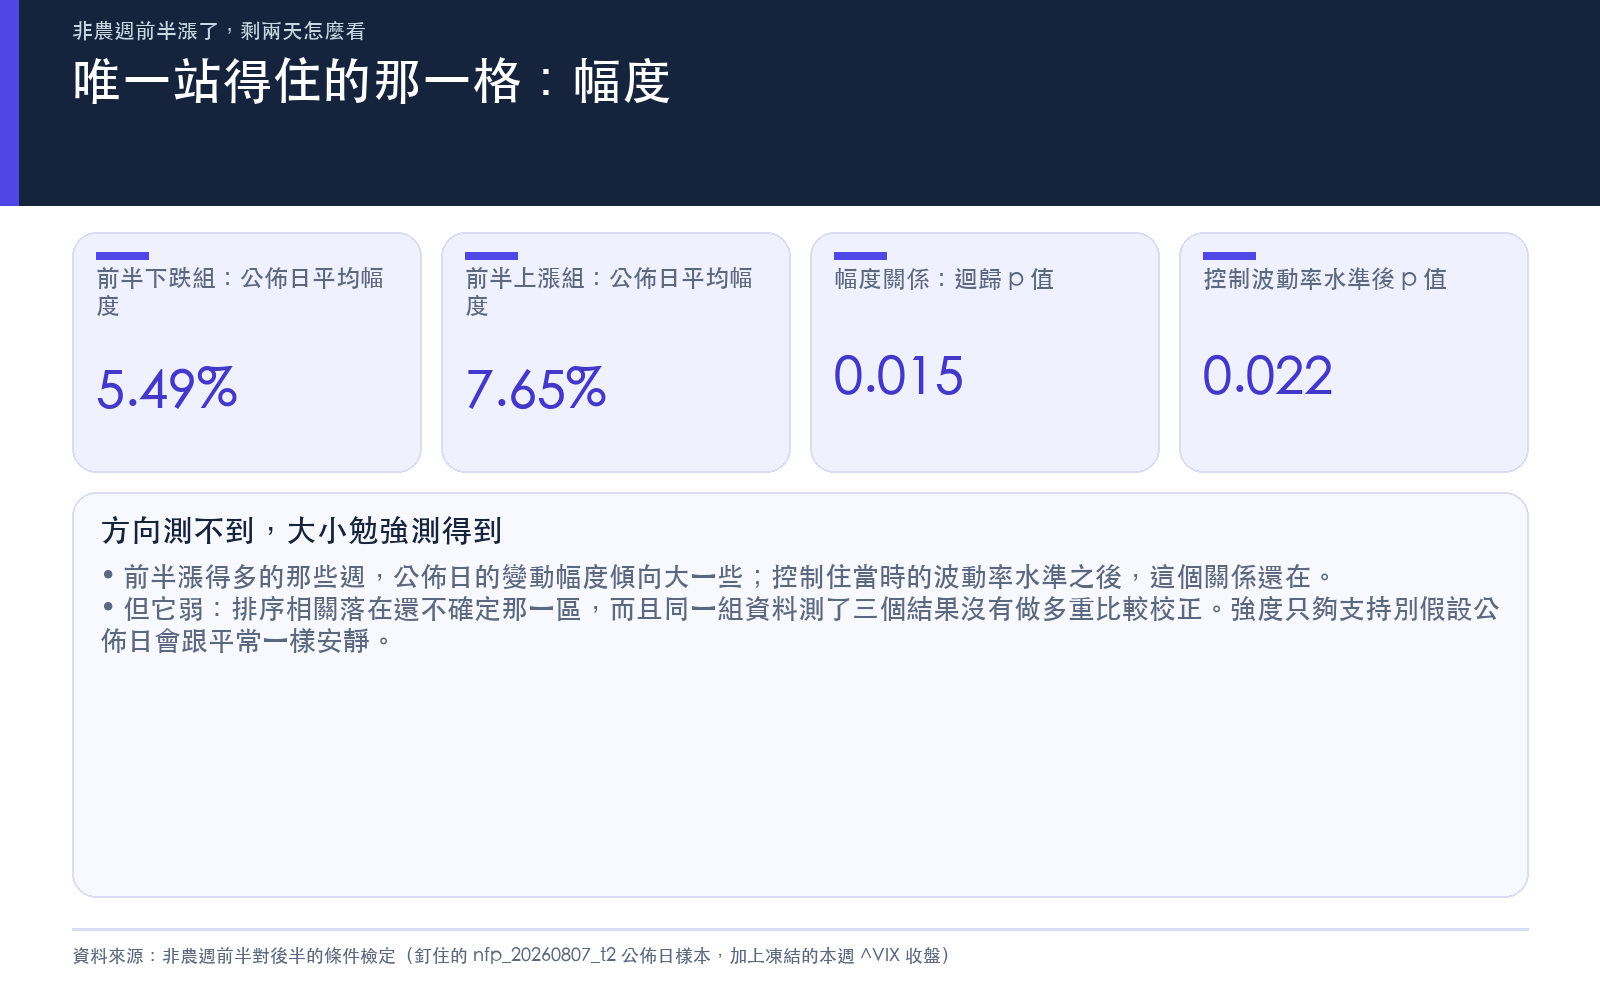Click the card label 前半上漲組：公佈日平均幅度

[609, 292]
